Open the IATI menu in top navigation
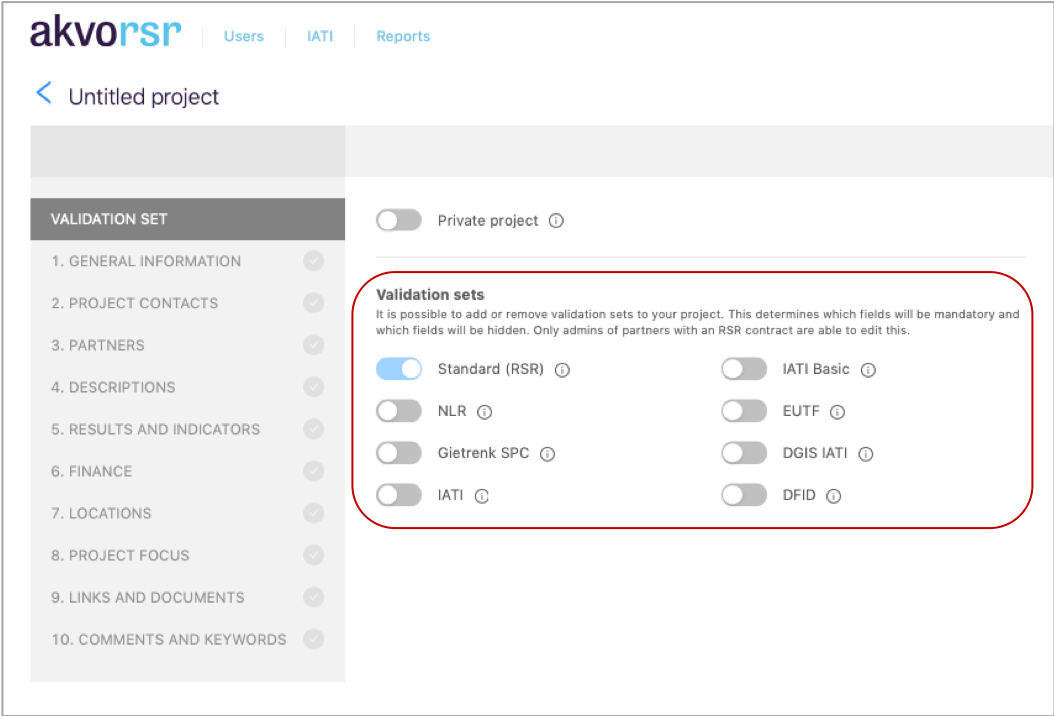The width and height of the screenshot is (1054, 716). [x=320, y=36]
